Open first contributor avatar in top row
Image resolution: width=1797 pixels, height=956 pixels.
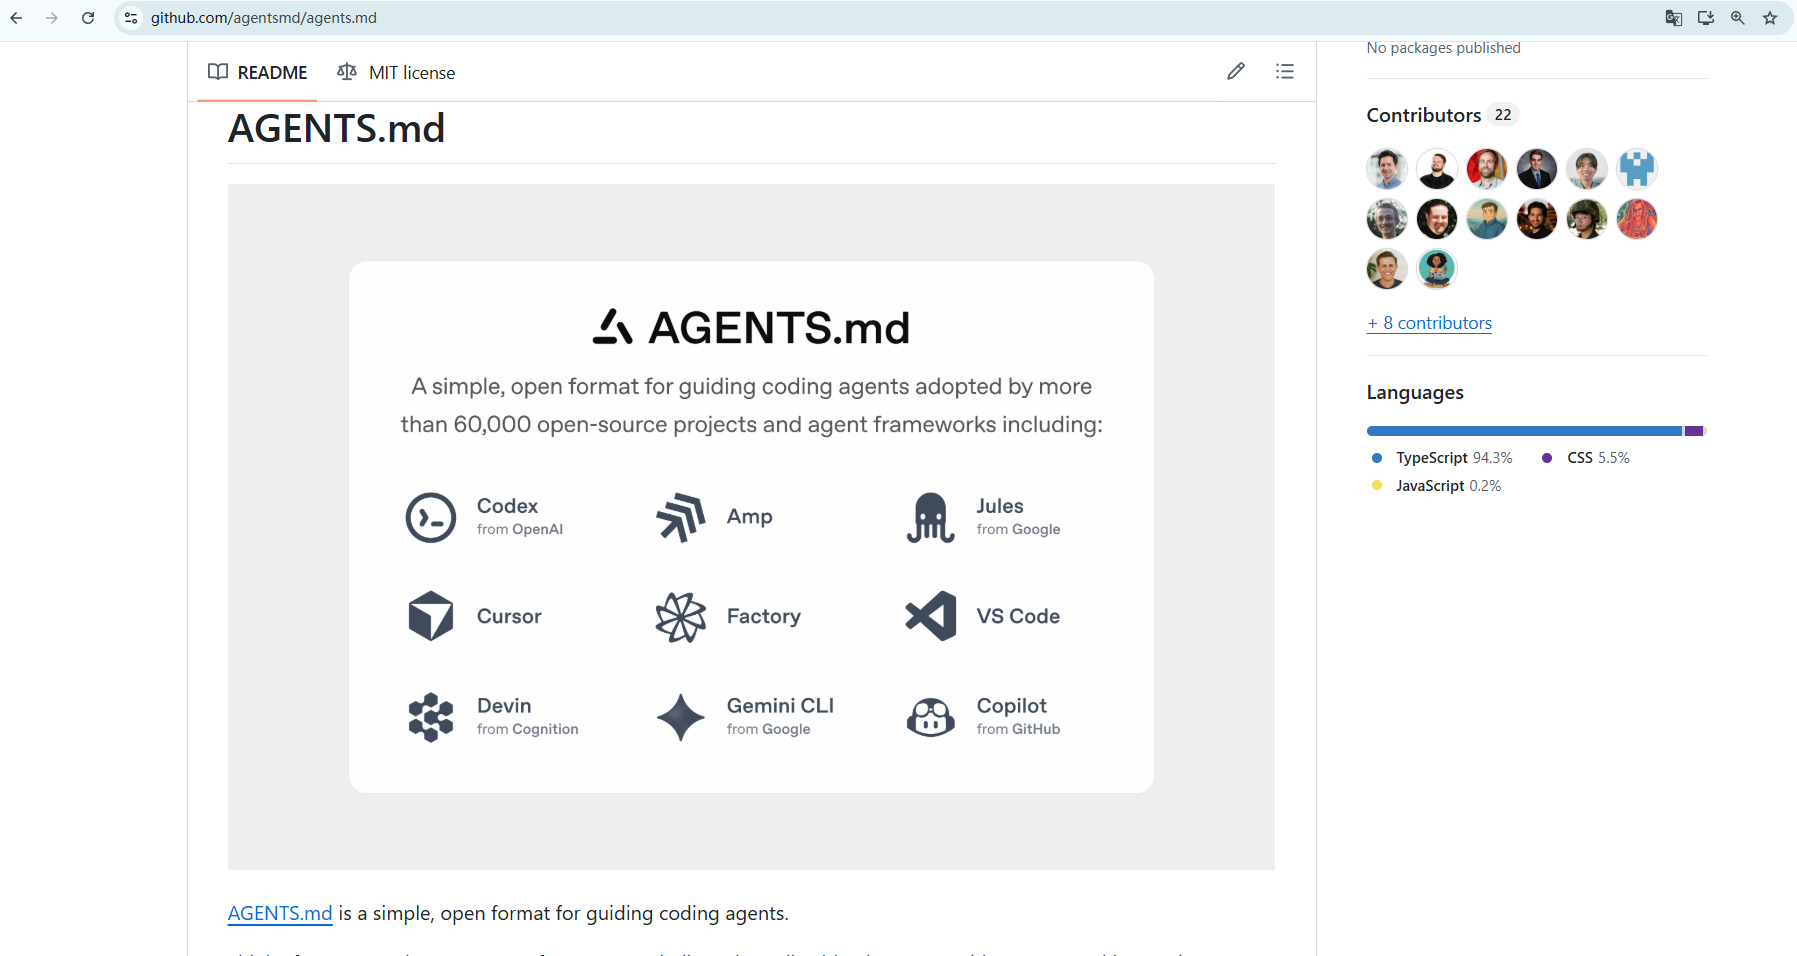[1387, 169]
